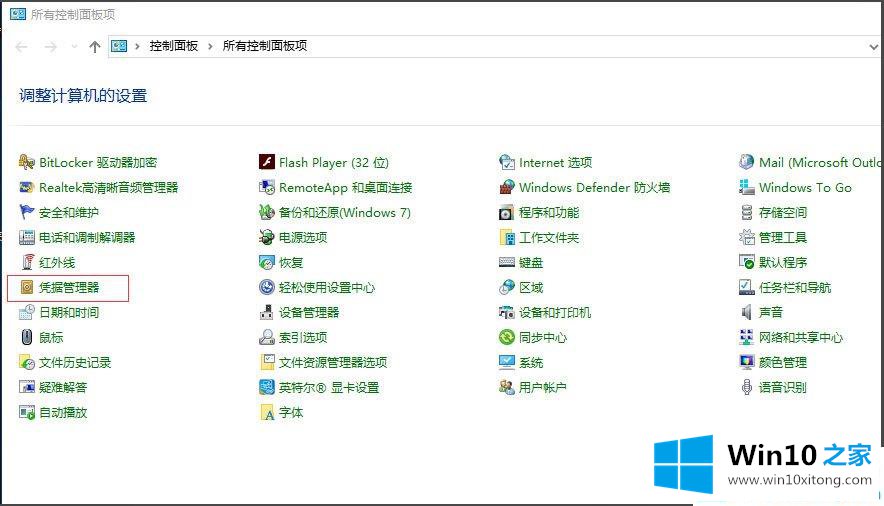Click the 文件资源管理器选项 icon
This screenshot has height=506, width=884.
tap(267, 362)
